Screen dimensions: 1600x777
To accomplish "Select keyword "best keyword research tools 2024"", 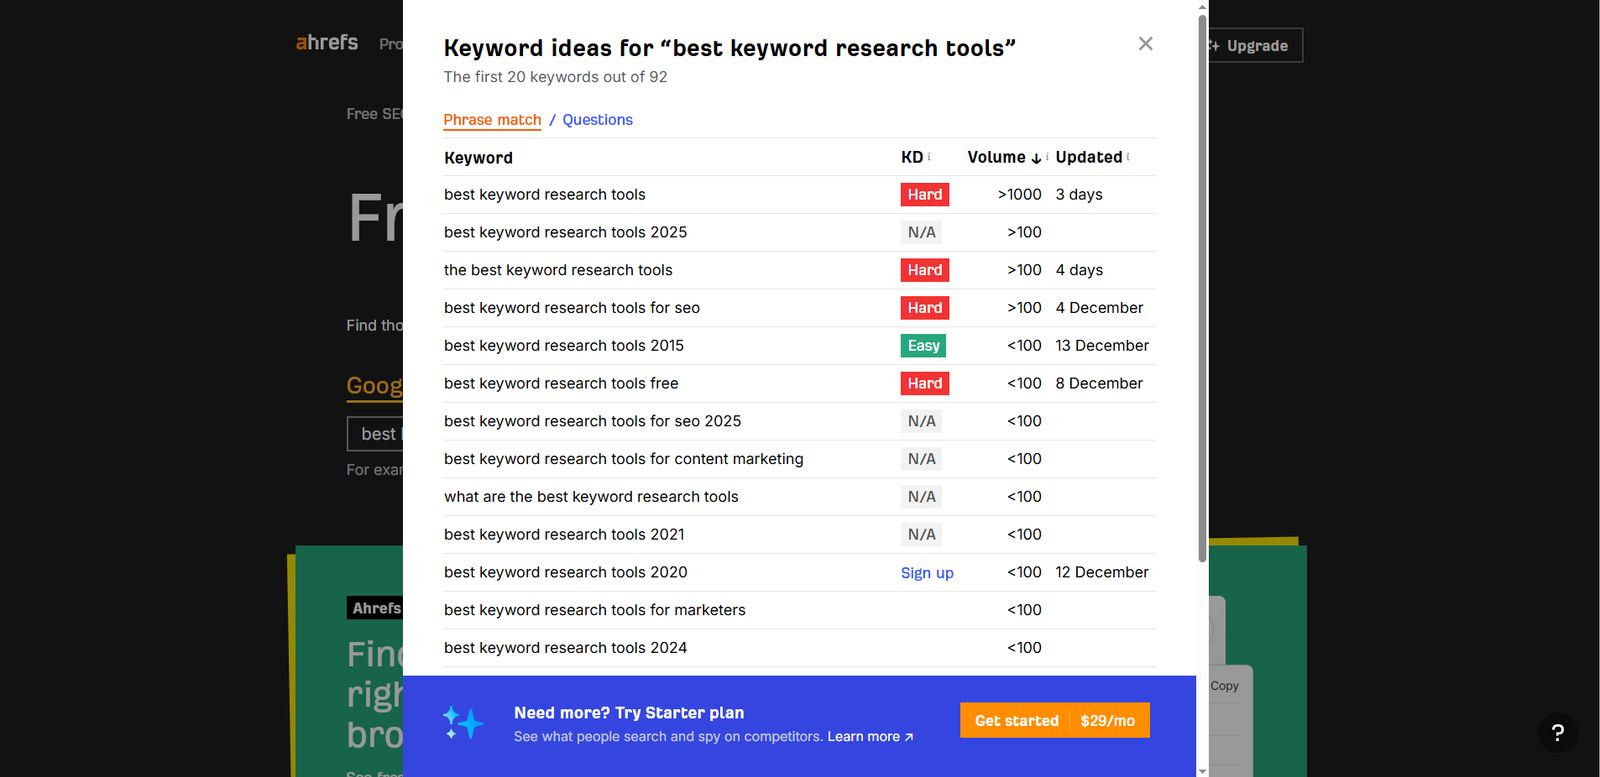I will pos(566,648).
